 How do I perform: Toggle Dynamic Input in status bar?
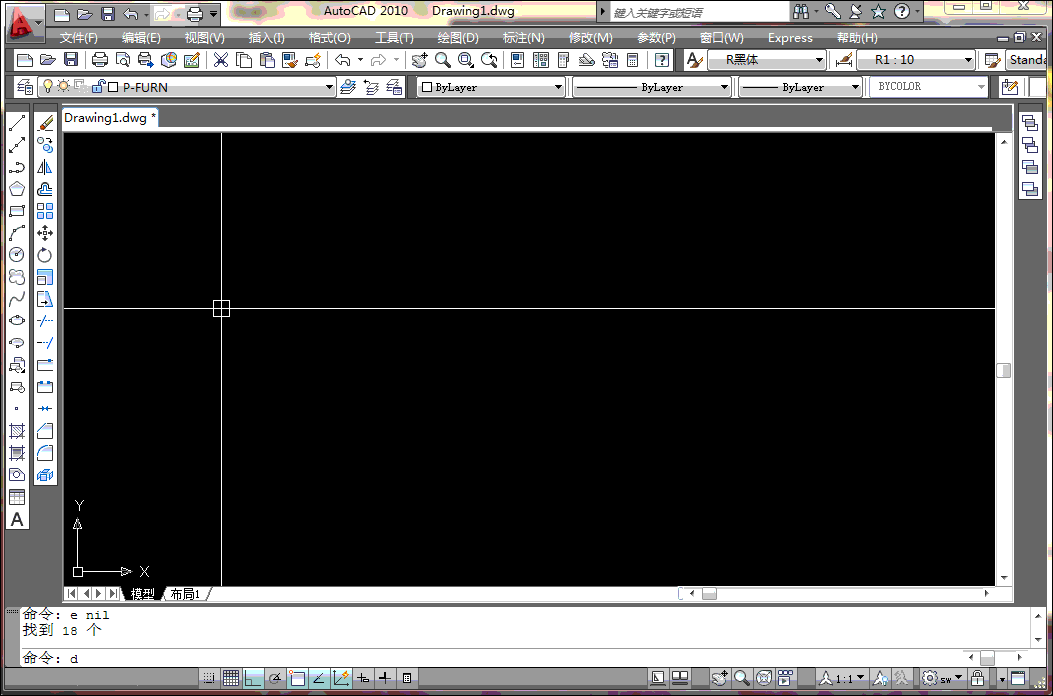tap(363, 678)
